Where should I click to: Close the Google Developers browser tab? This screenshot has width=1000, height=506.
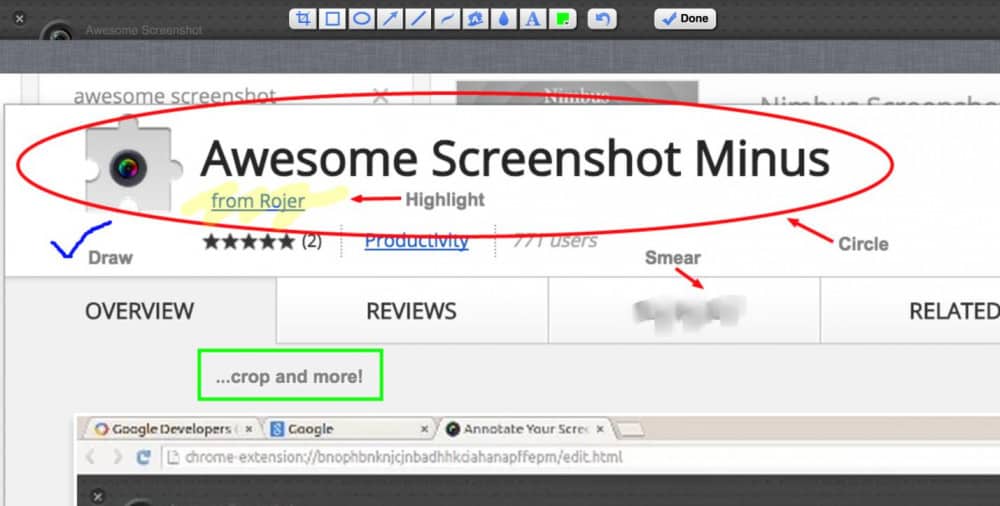tap(249, 429)
